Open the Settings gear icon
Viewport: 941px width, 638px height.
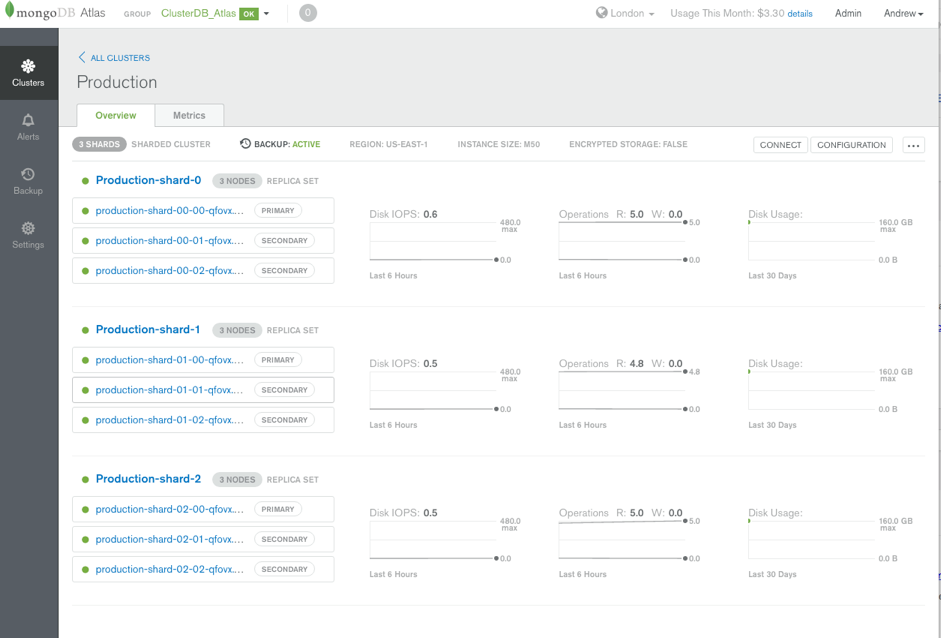click(28, 228)
